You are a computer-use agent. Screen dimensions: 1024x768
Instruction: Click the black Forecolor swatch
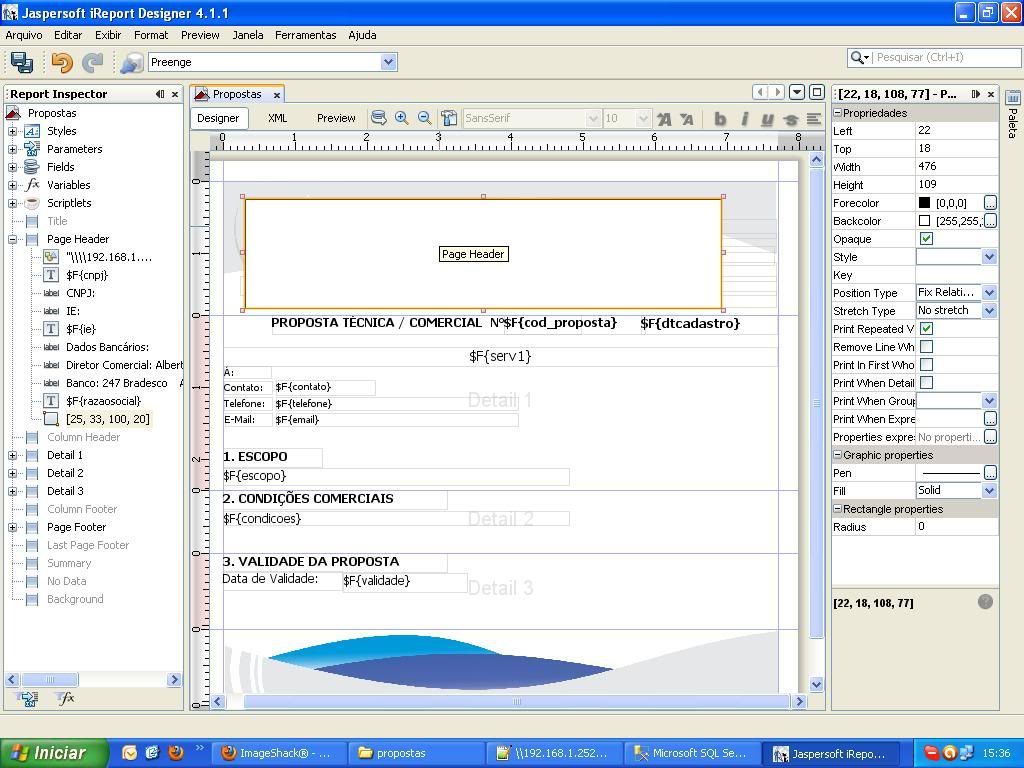924,203
